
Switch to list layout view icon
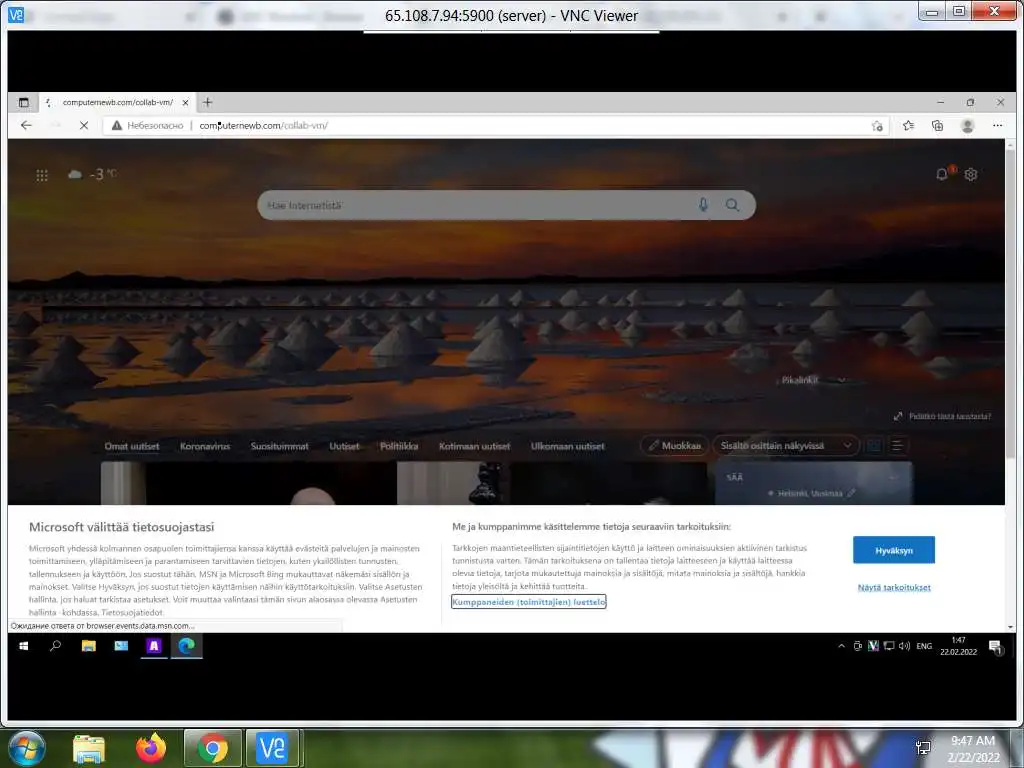tap(898, 445)
